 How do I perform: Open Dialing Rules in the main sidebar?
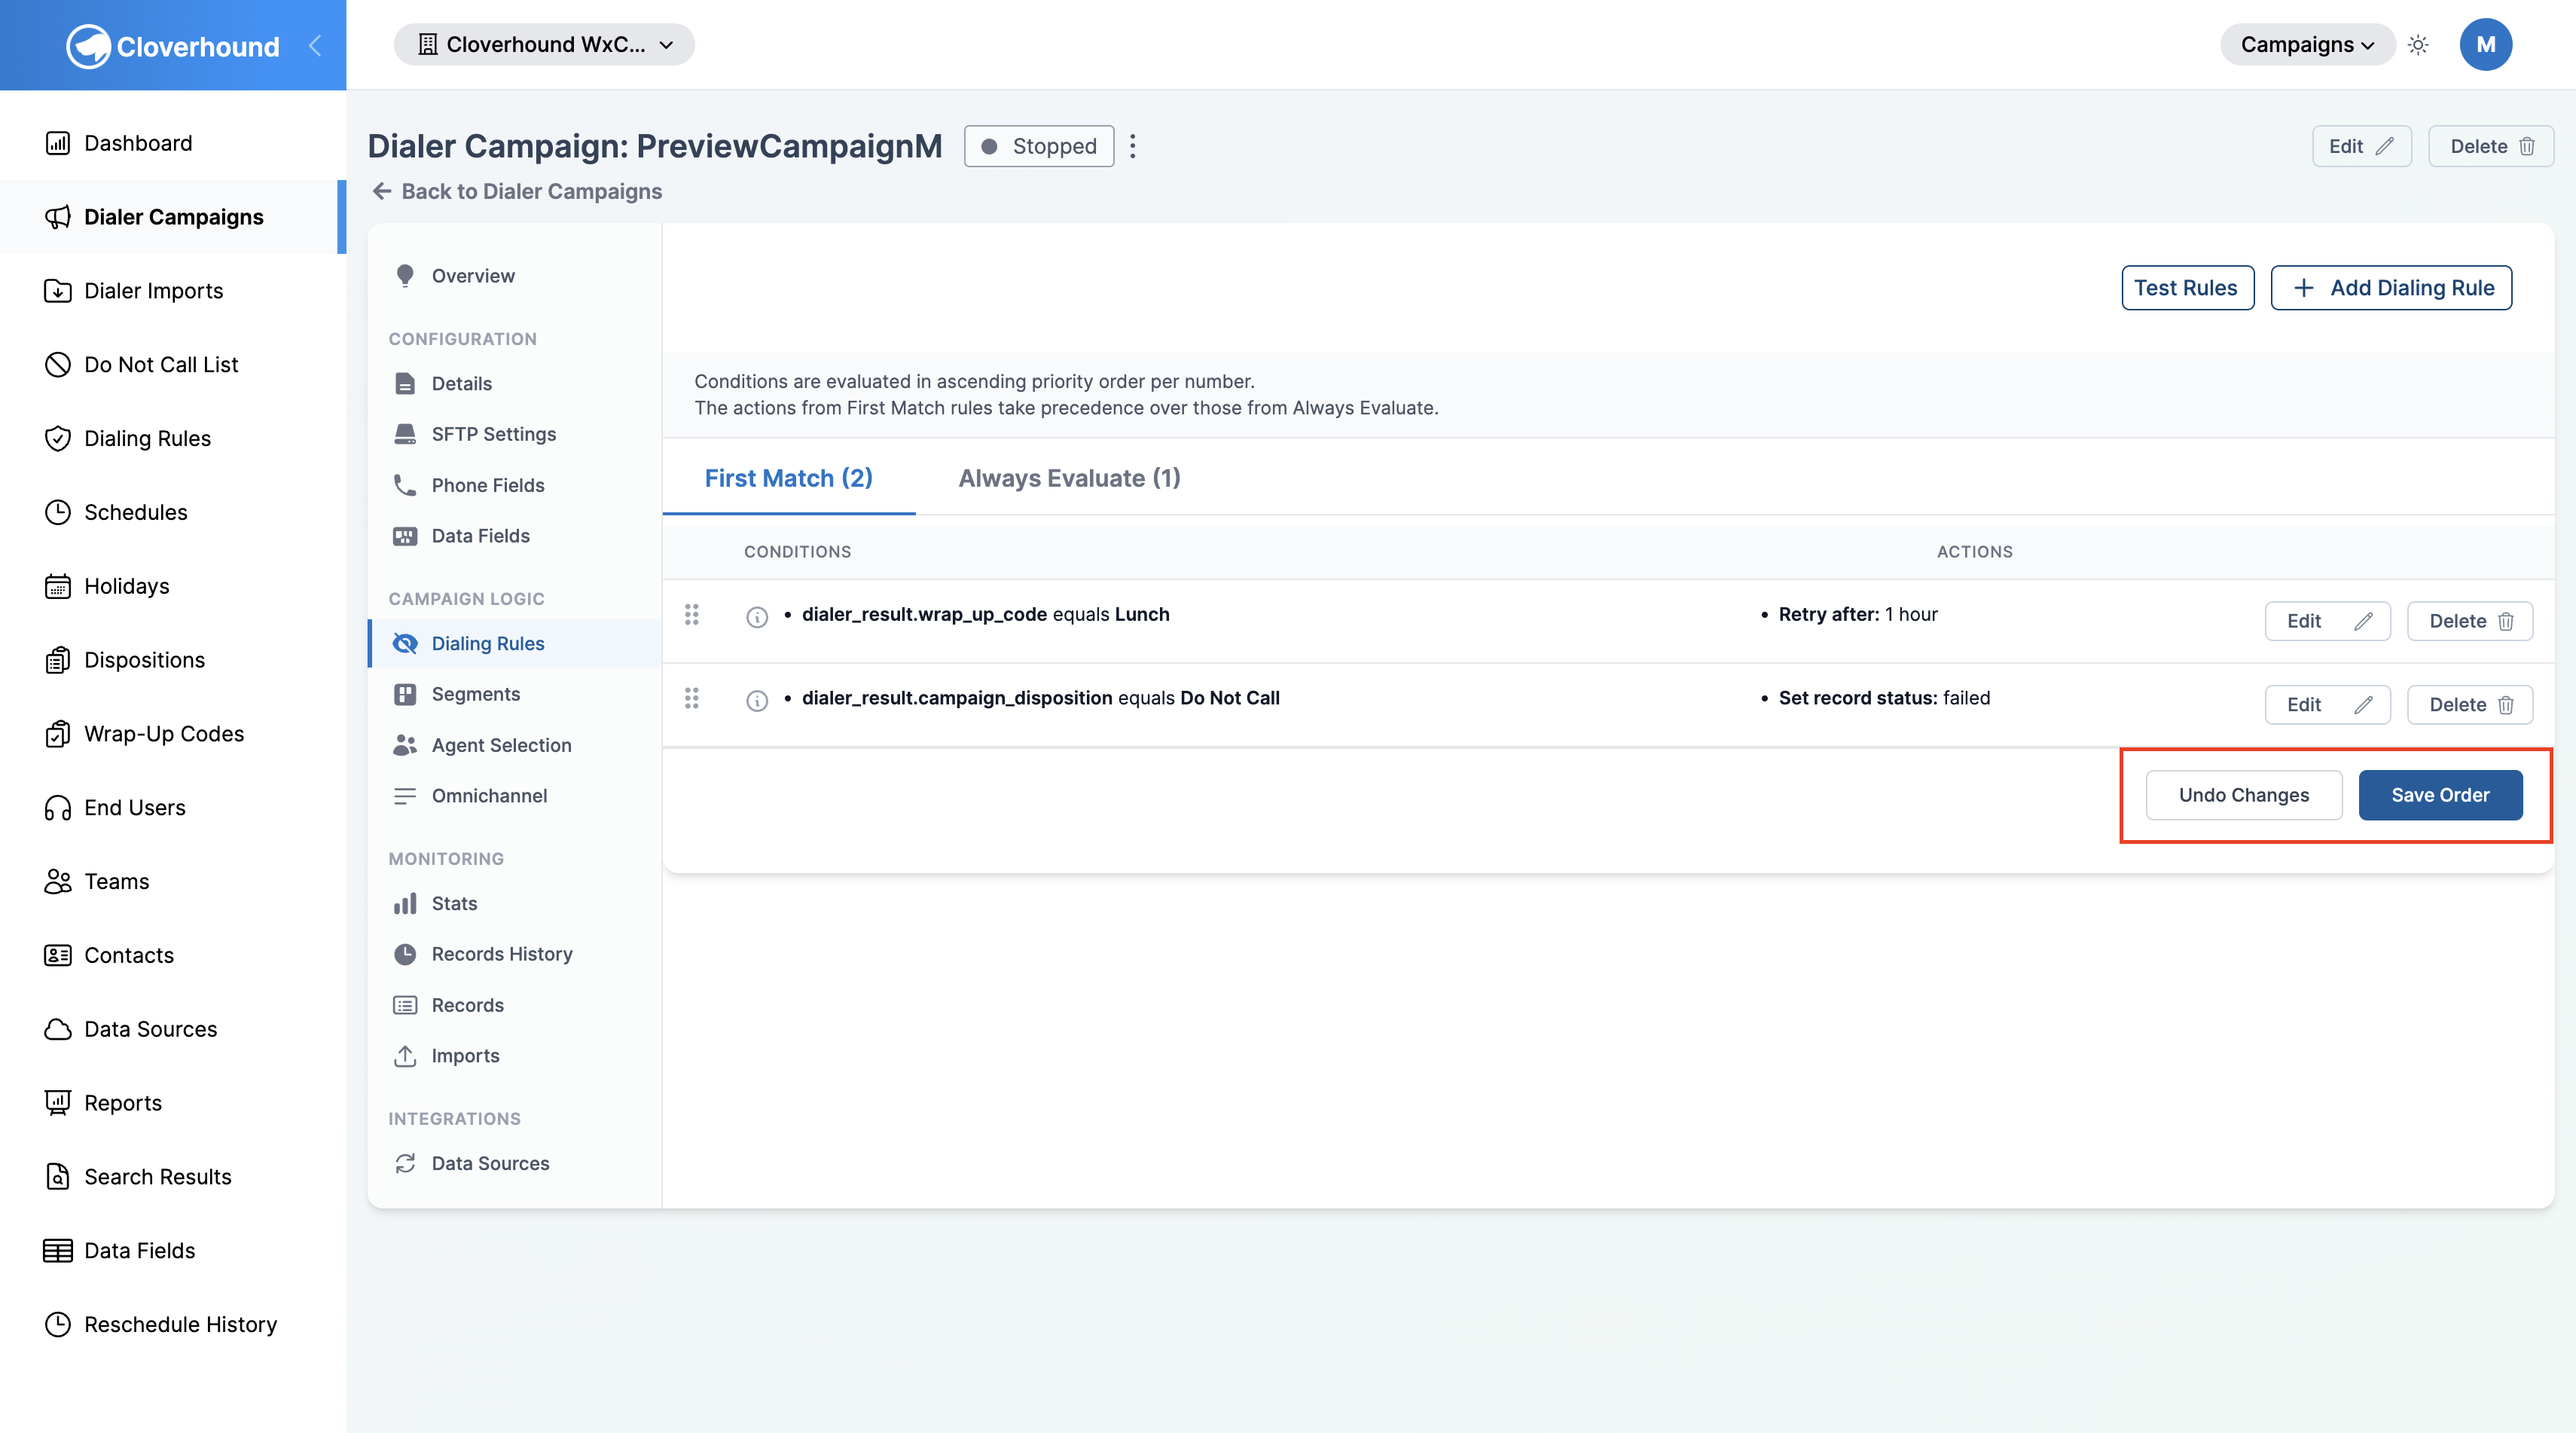172,439
